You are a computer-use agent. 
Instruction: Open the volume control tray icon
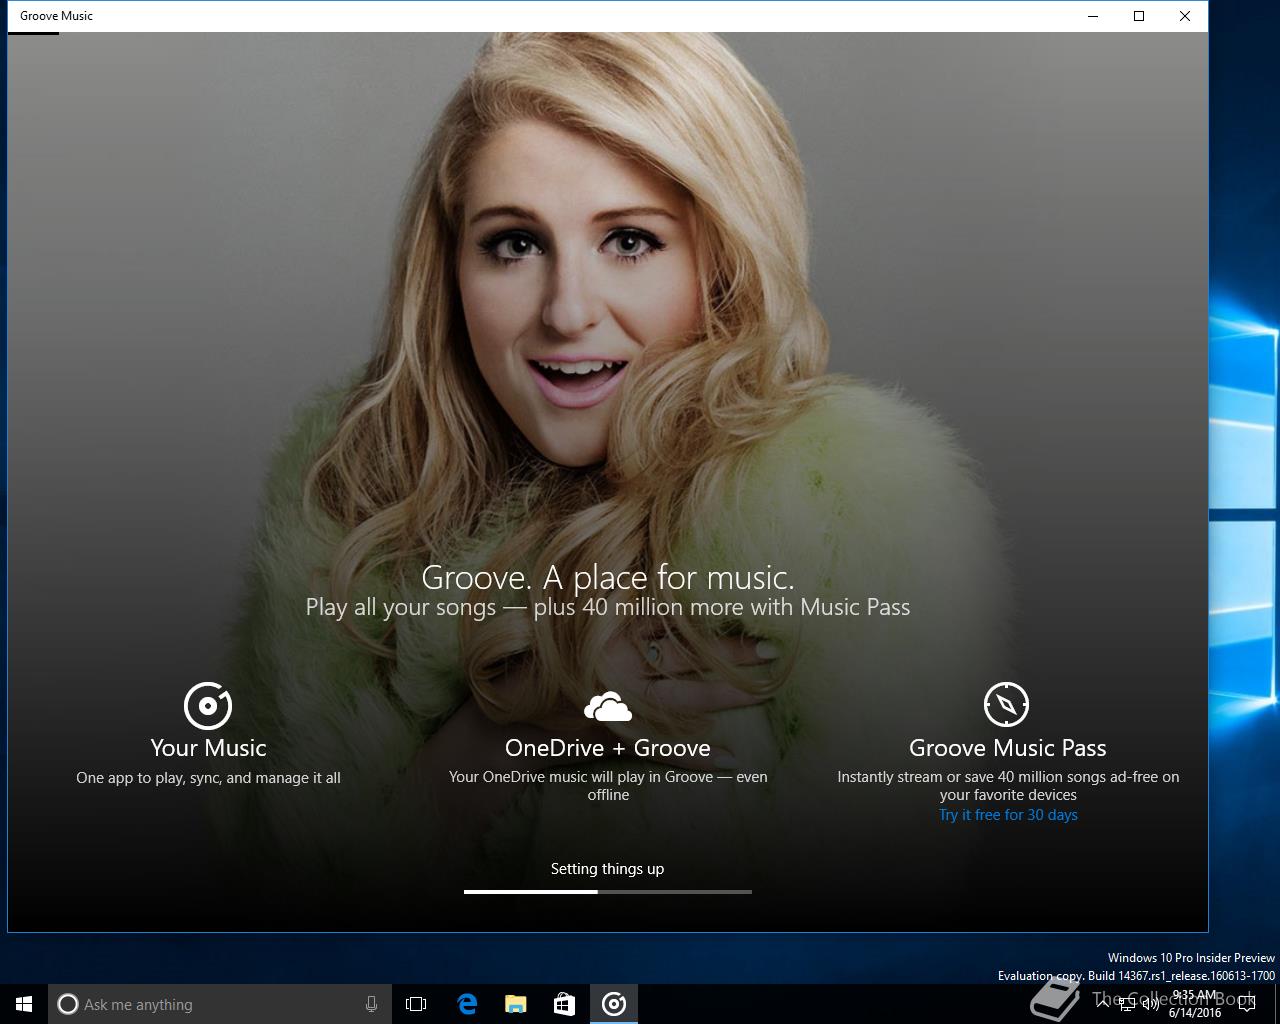point(1150,1004)
